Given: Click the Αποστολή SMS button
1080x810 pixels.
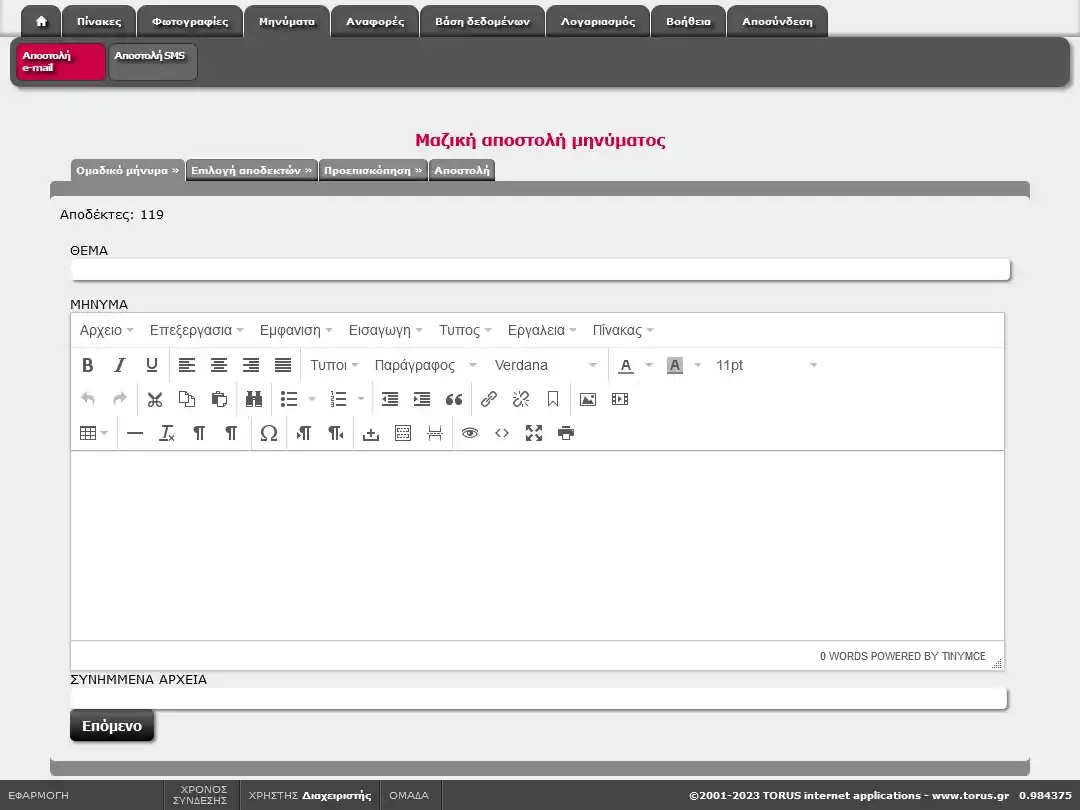Looking at the screenshot, I should (x=152, y=62).
